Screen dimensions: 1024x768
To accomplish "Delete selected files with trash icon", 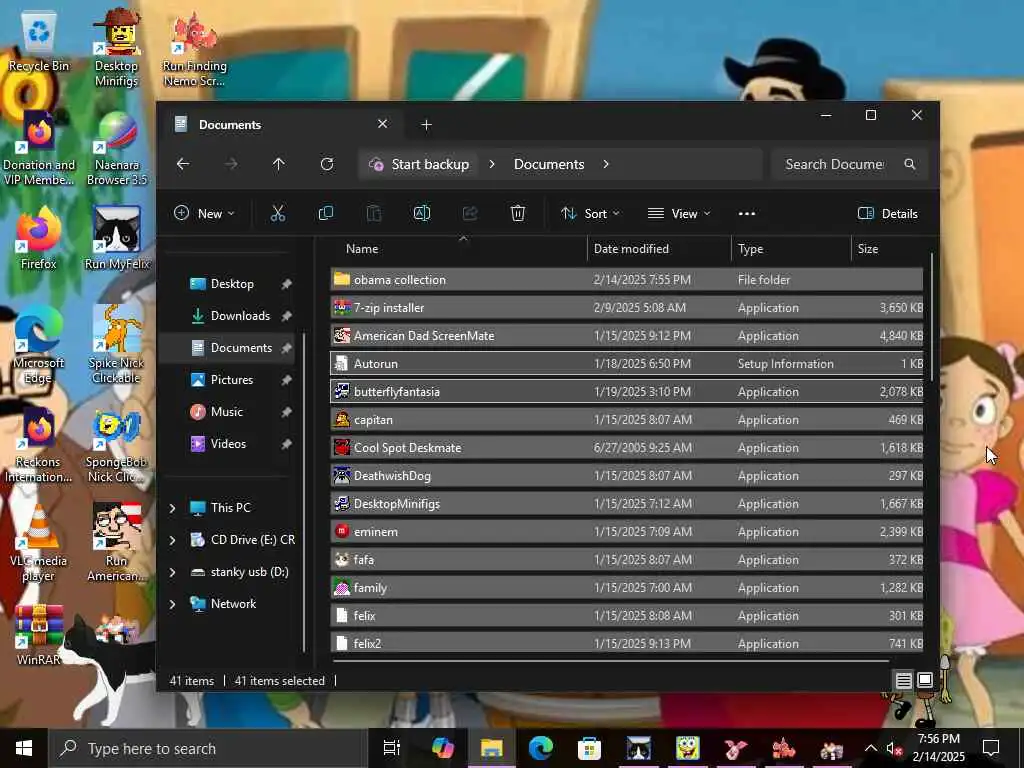I will tap(518, 214).
